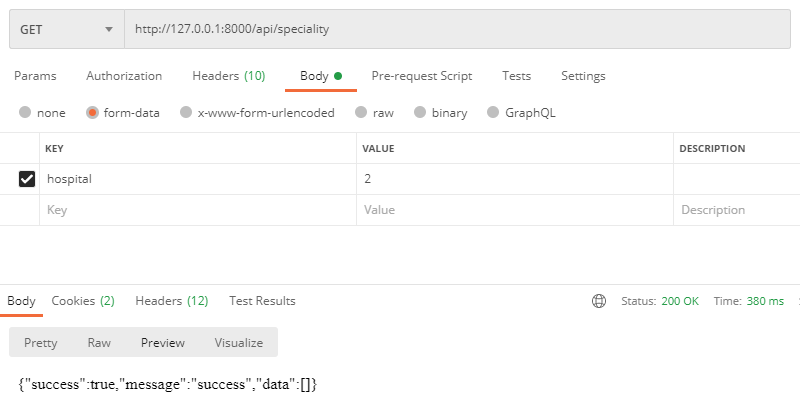Choose GraphQL body type
Screen dimensions: 800x411
click(x=521, y=113)
